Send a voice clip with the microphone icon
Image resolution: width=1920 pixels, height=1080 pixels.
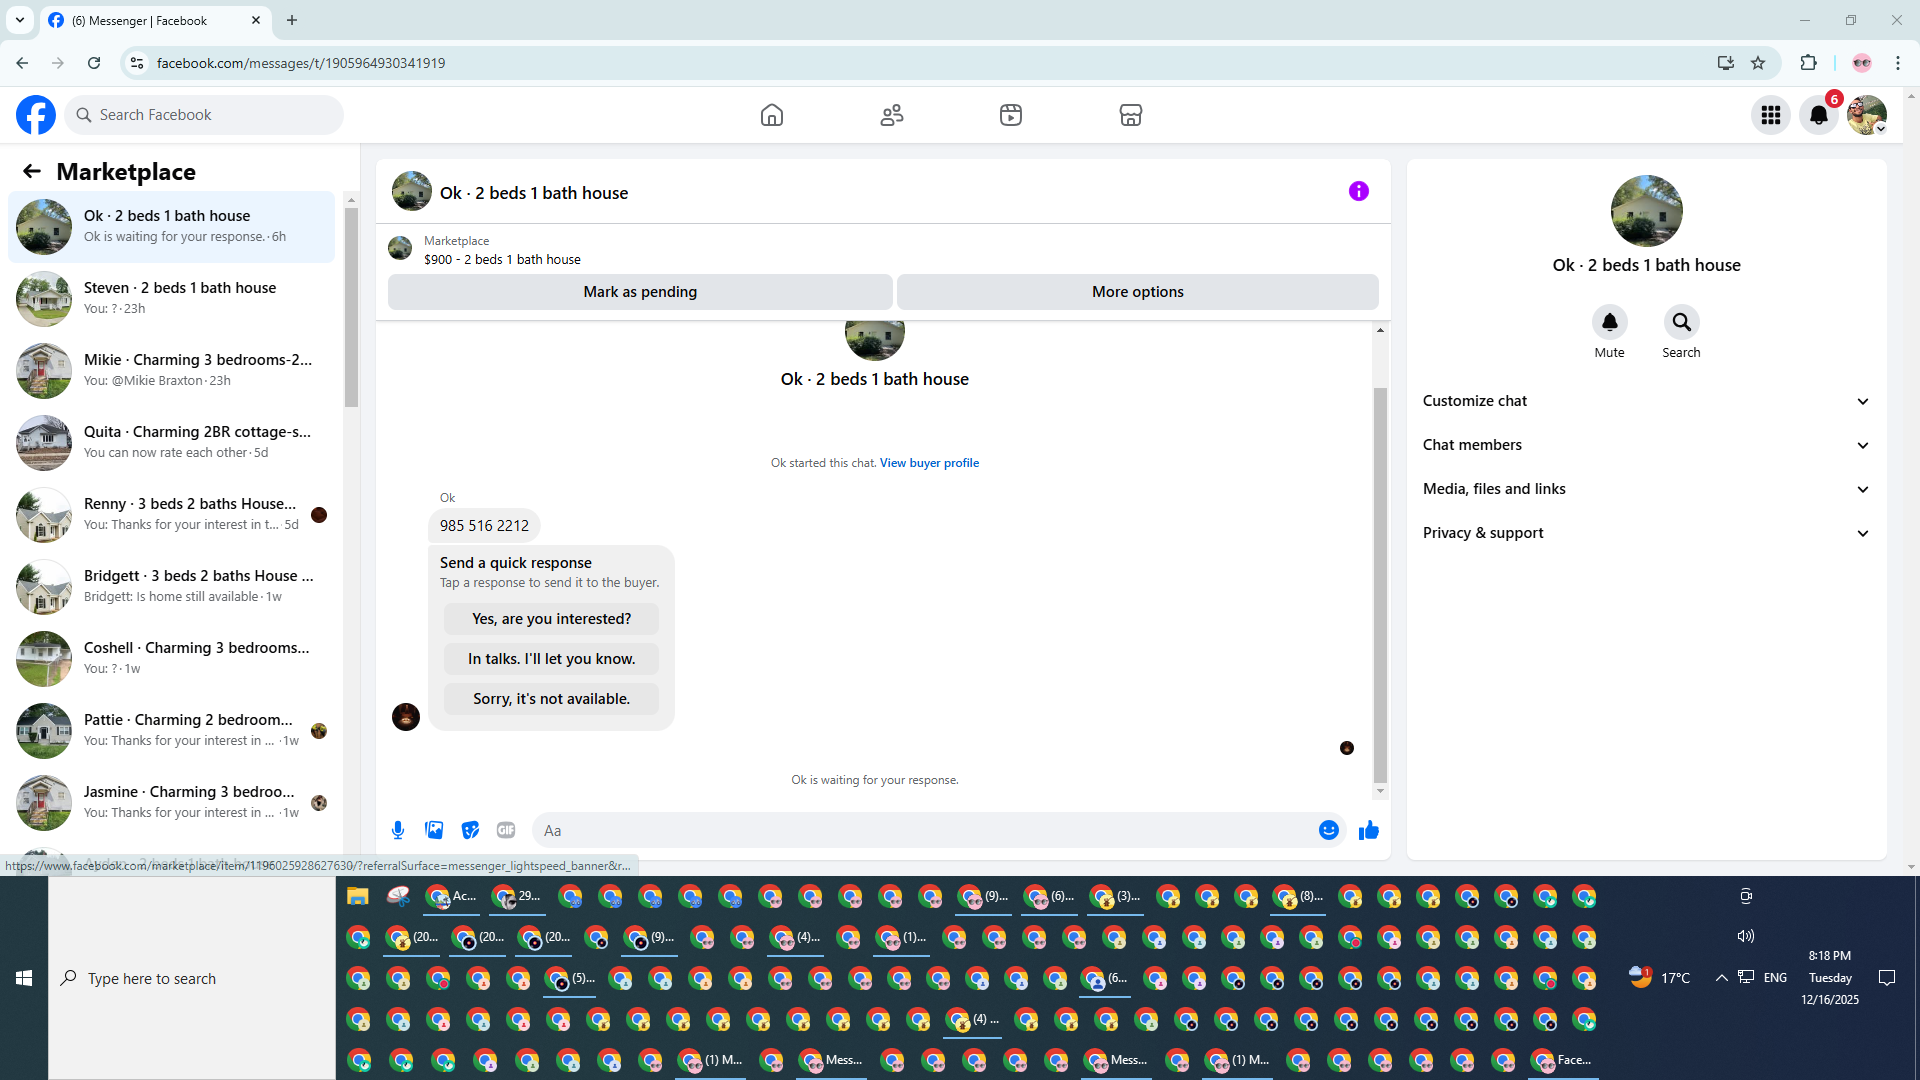pyautogui.click(x=398, y=830)
